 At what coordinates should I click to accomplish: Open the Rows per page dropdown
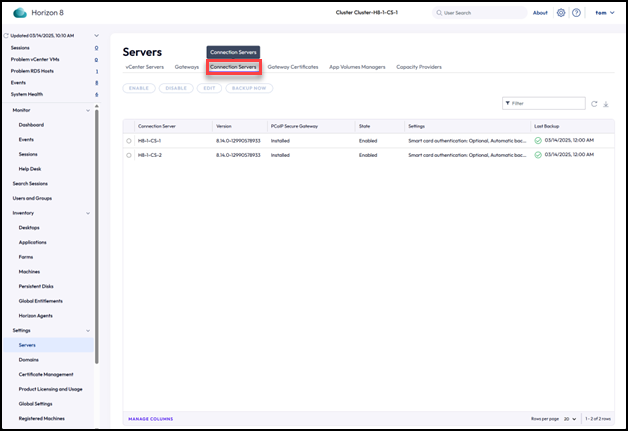[x=568, y=418]
